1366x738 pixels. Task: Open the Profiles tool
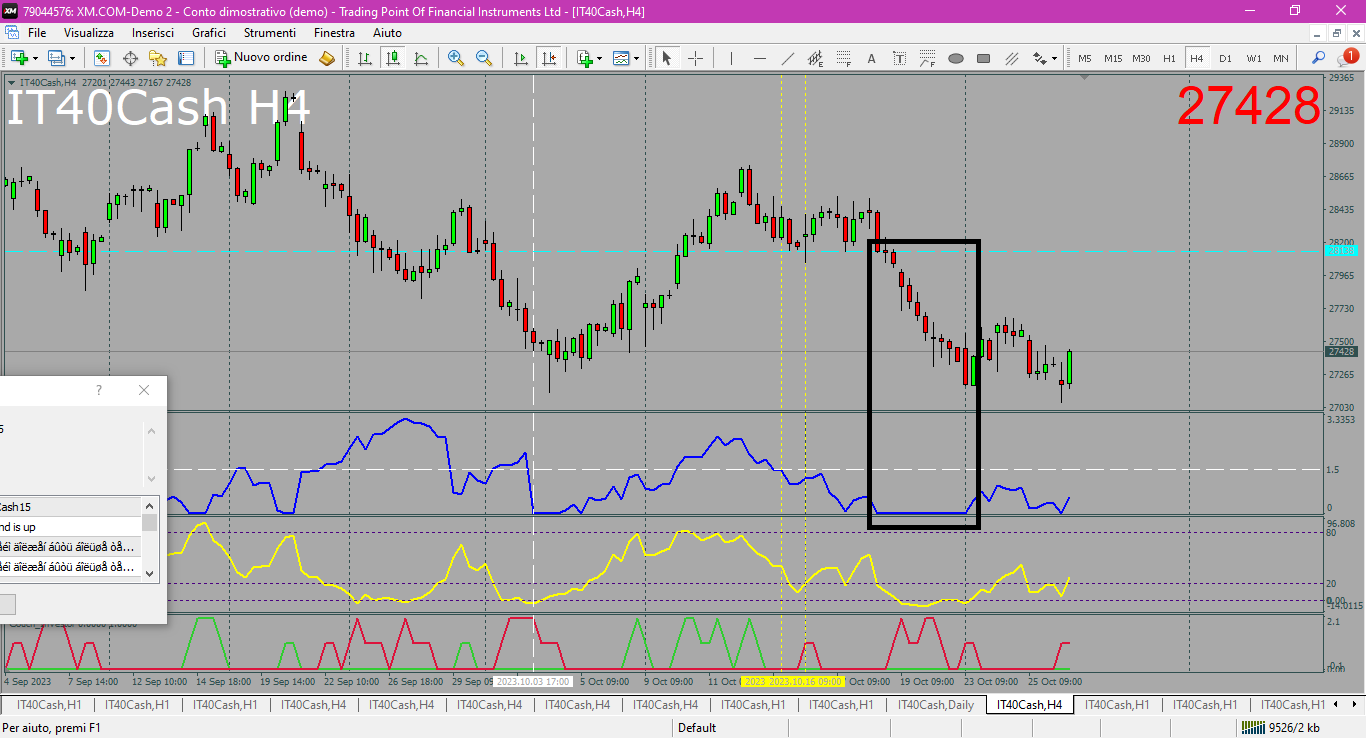pos(56,58)
